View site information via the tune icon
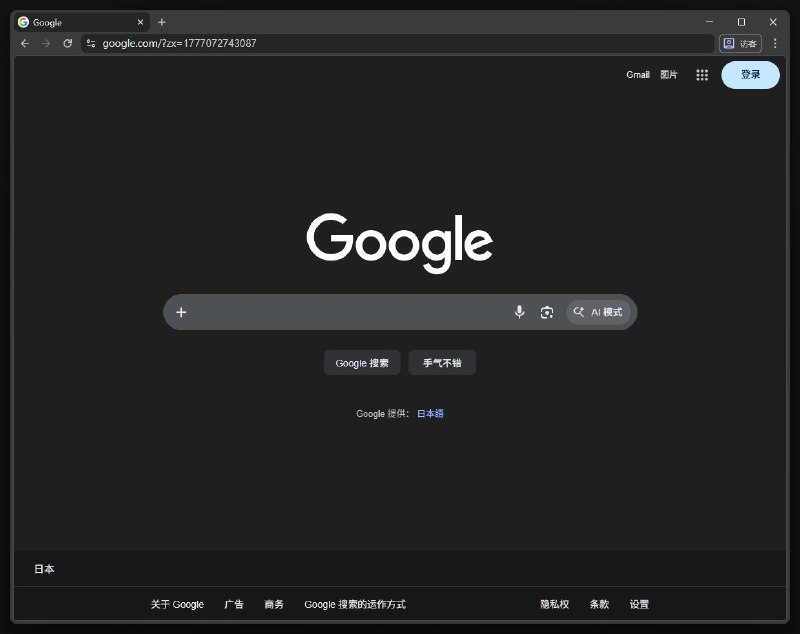The width and height of the screenshot is (800, 634). coord(89,43)
